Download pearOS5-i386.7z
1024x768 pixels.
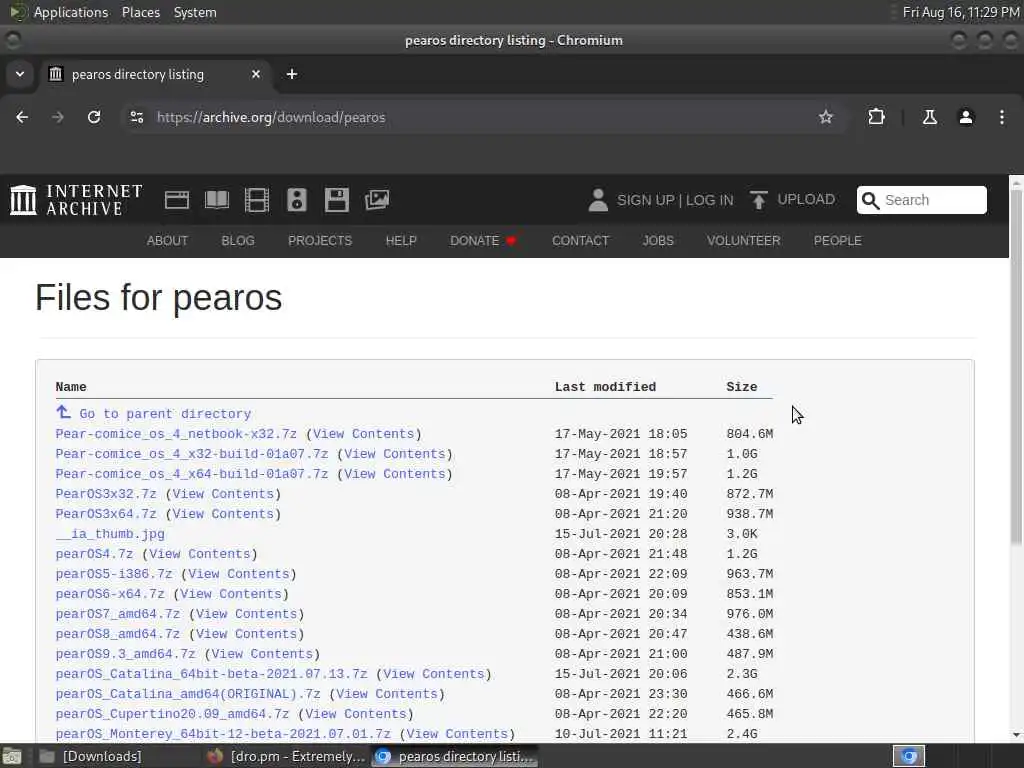point(114,574)
